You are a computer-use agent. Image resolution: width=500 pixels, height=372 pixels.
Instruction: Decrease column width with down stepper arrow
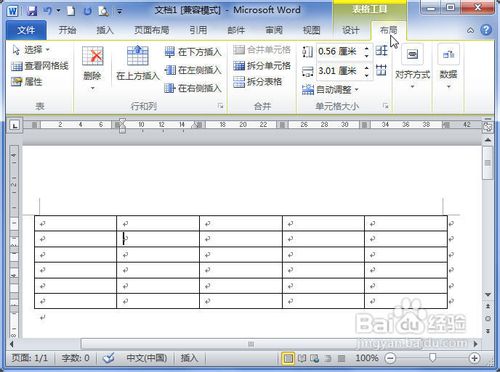(367, 75)
